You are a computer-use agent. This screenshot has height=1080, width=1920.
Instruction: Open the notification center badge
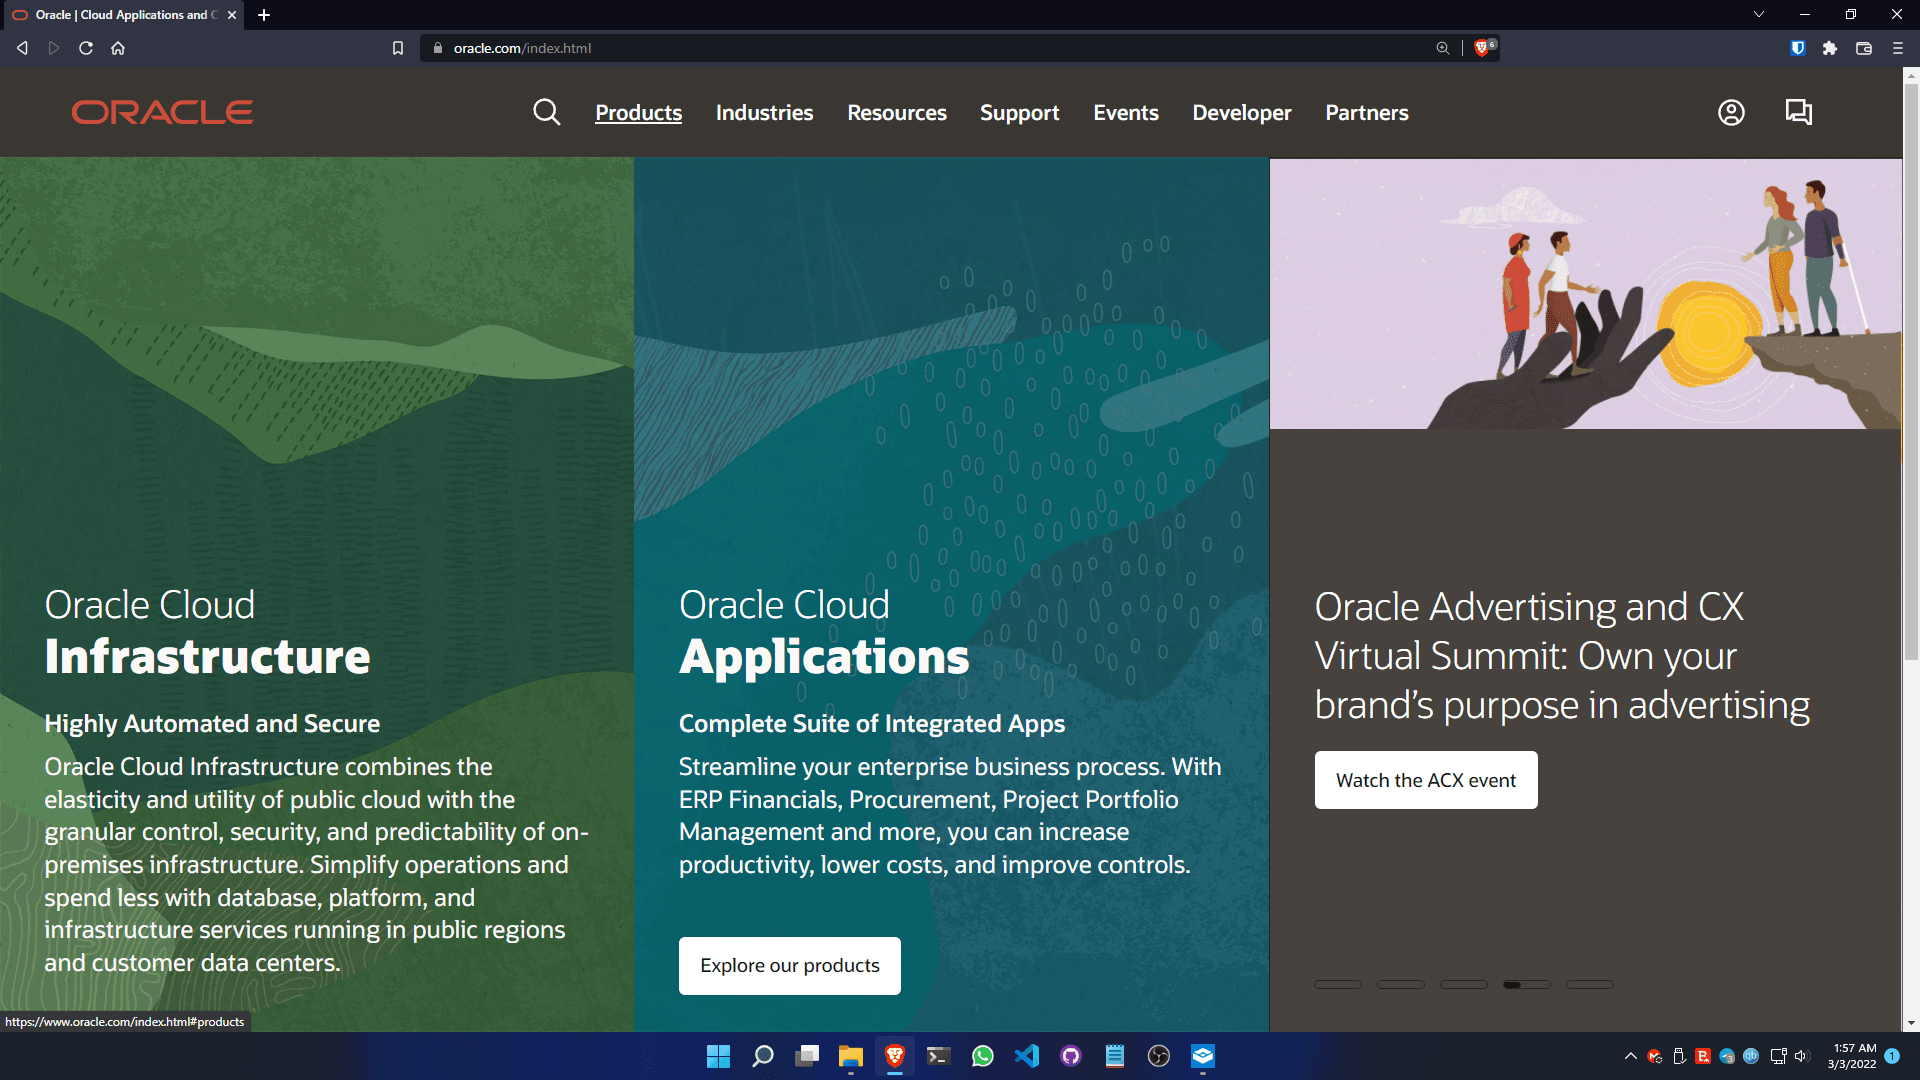(x=1892, y=1056)
